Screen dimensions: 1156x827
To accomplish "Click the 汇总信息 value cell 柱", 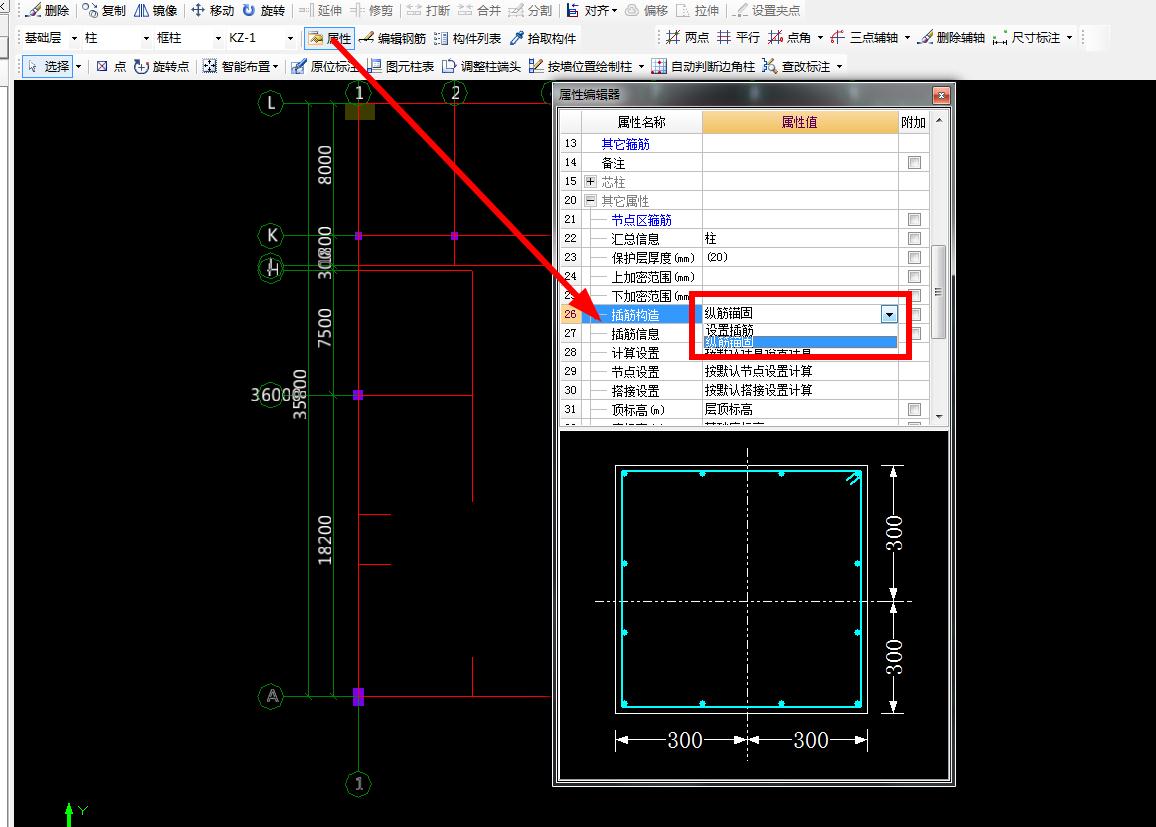I will (800, 238).
